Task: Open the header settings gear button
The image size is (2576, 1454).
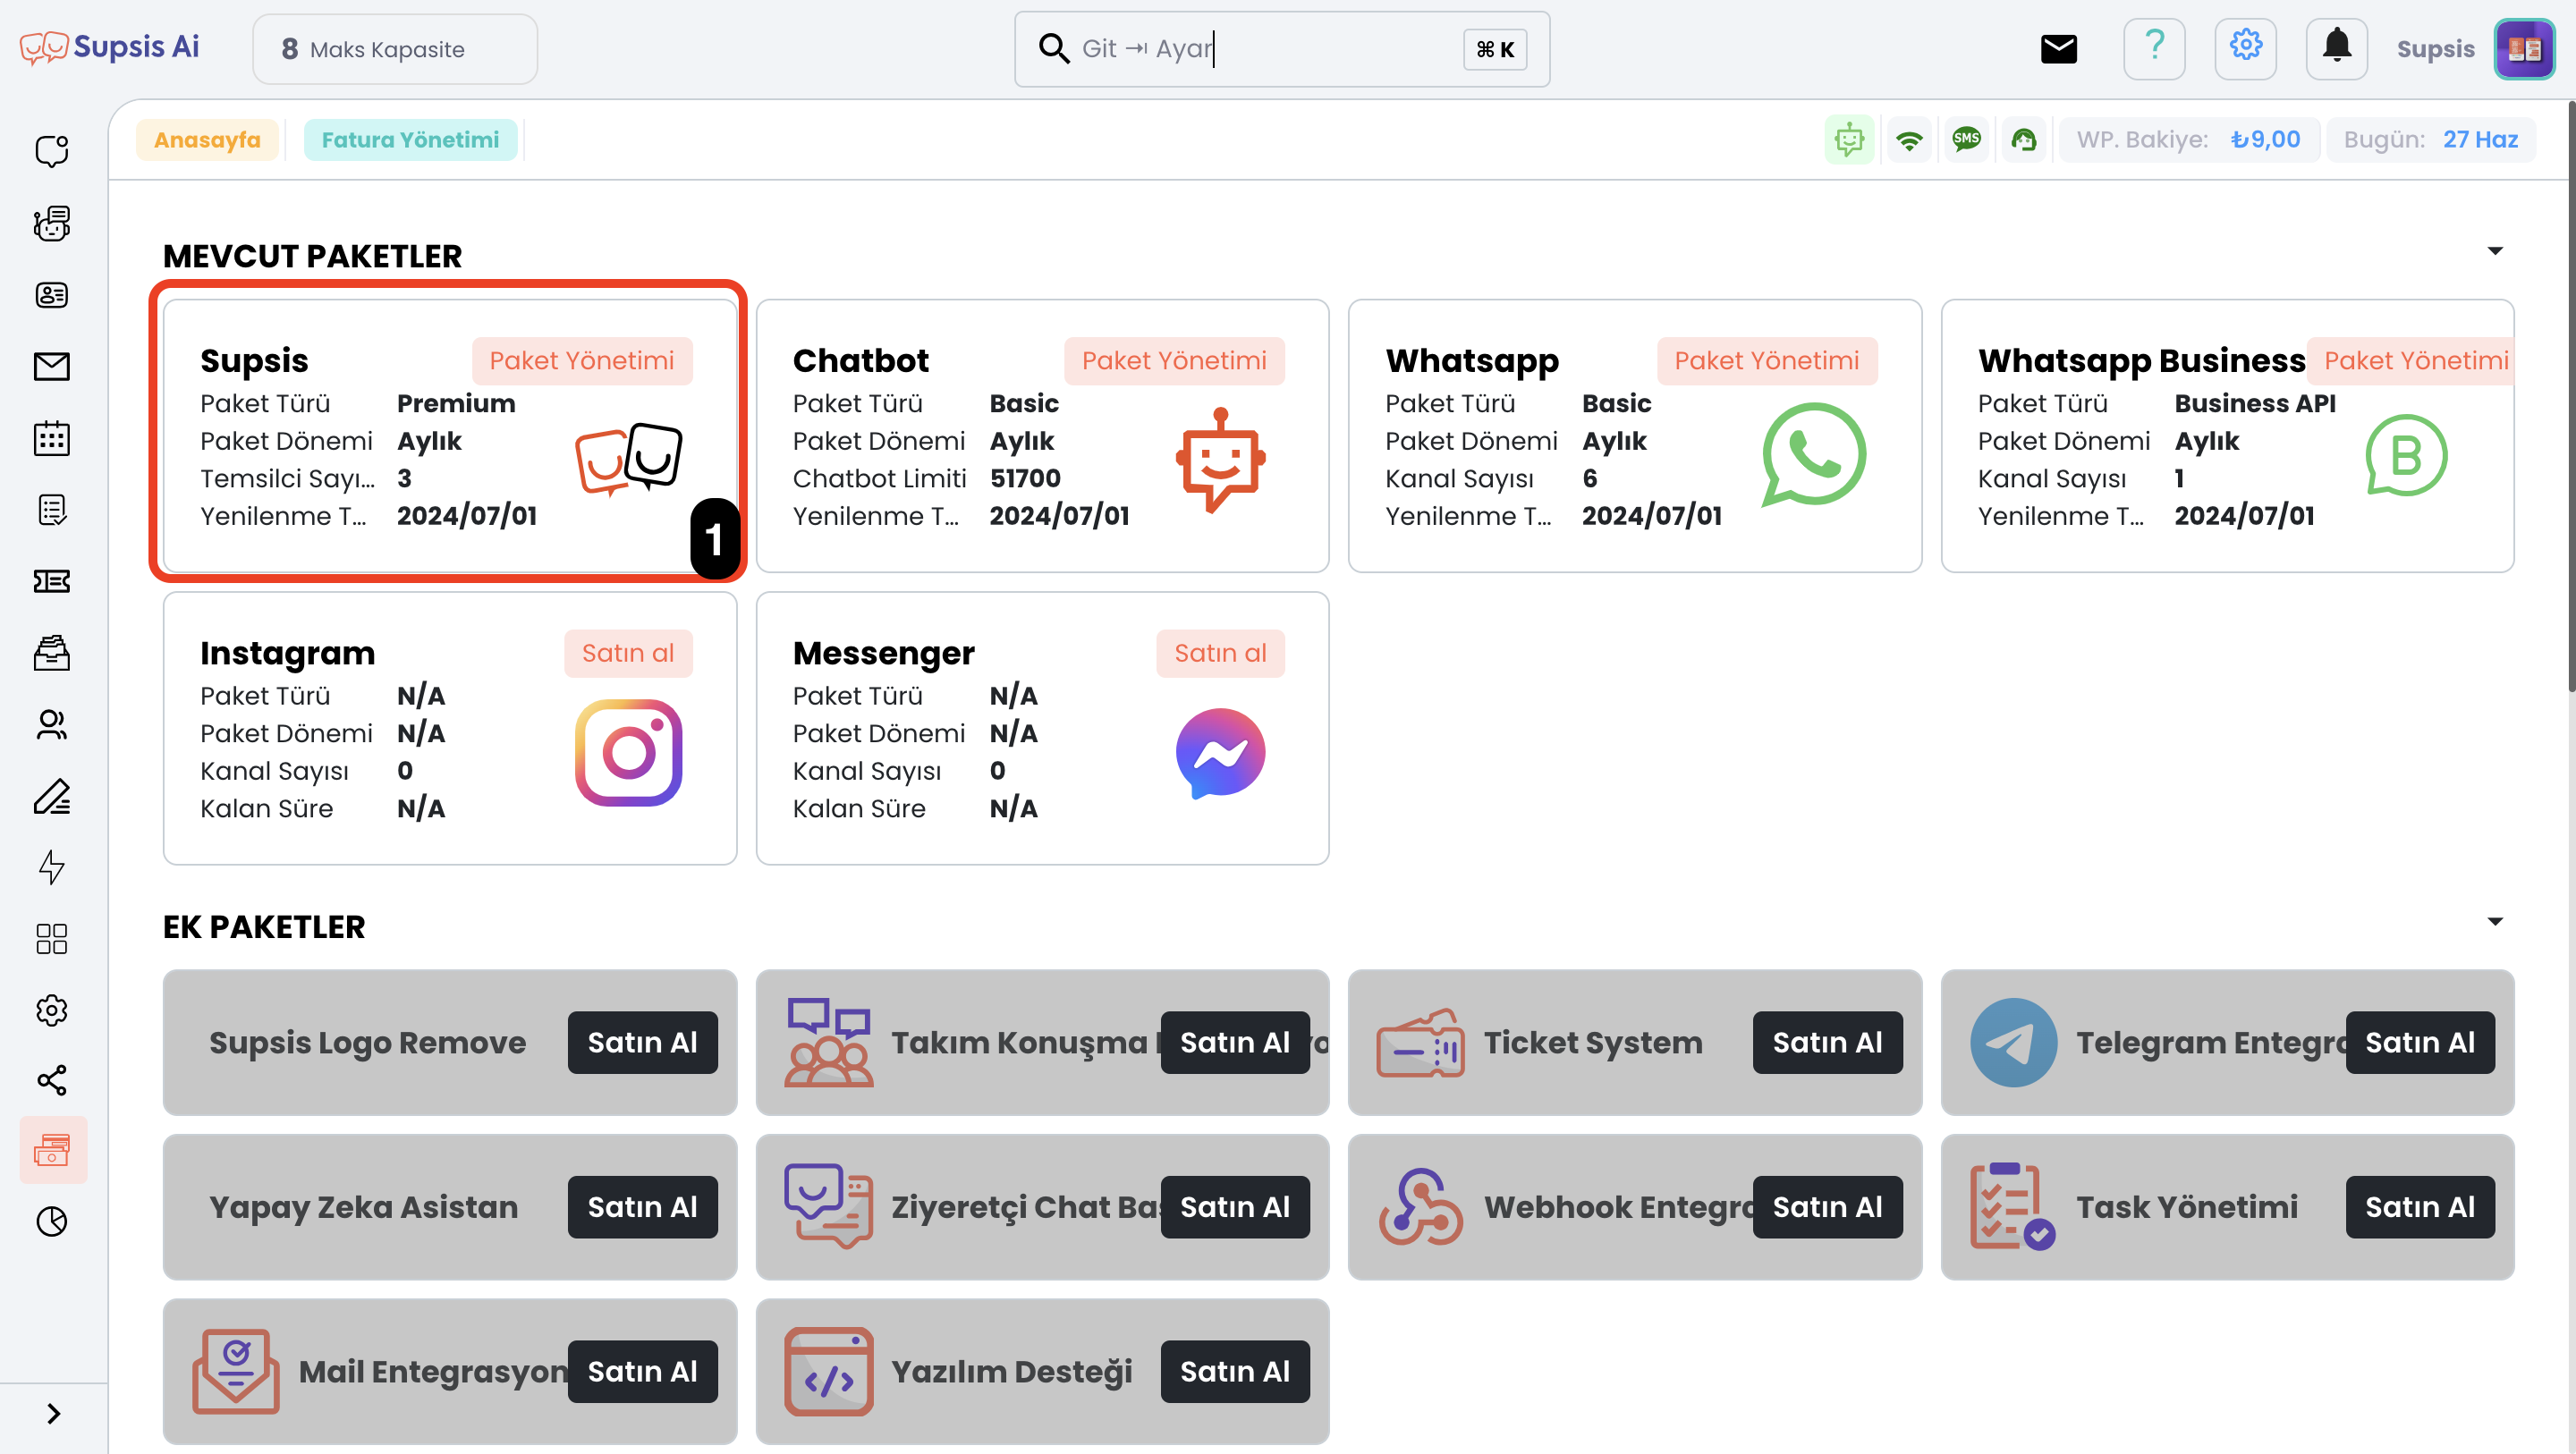Action: click(x=2245, y=48)
